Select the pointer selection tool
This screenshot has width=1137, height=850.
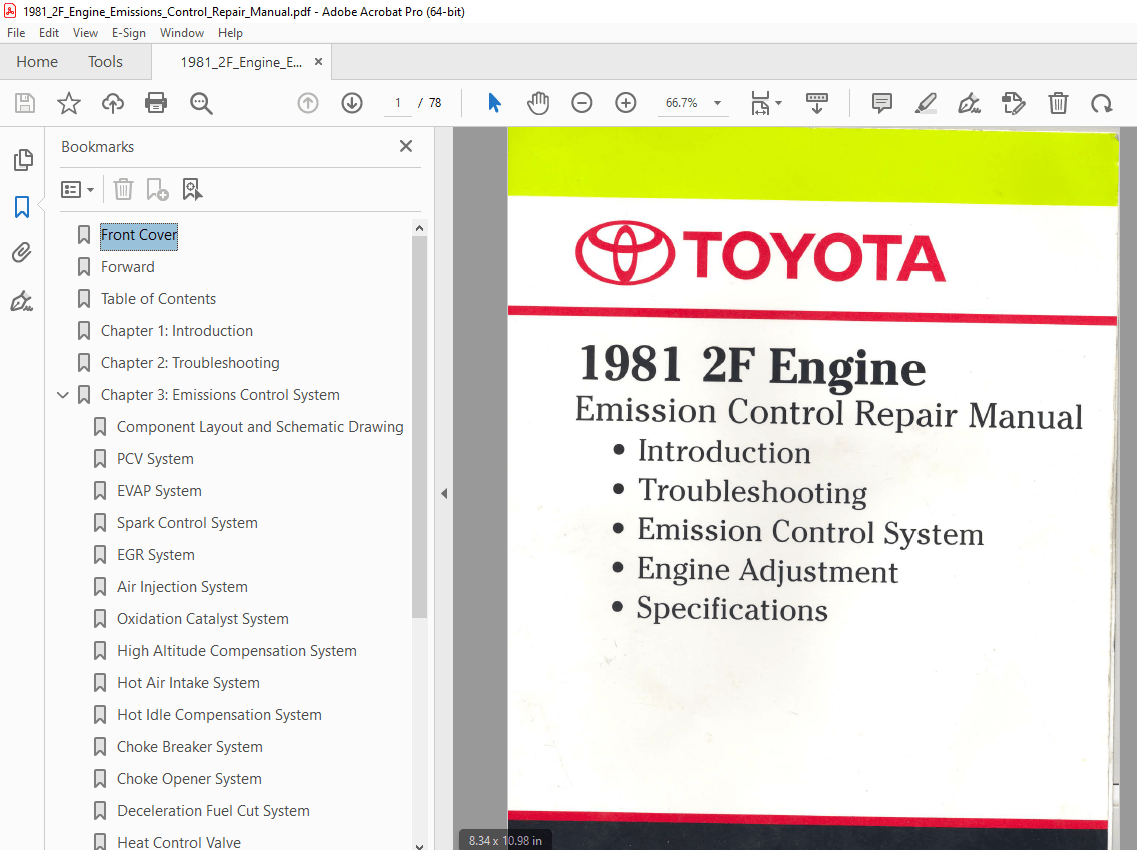(x=493, y=102)
